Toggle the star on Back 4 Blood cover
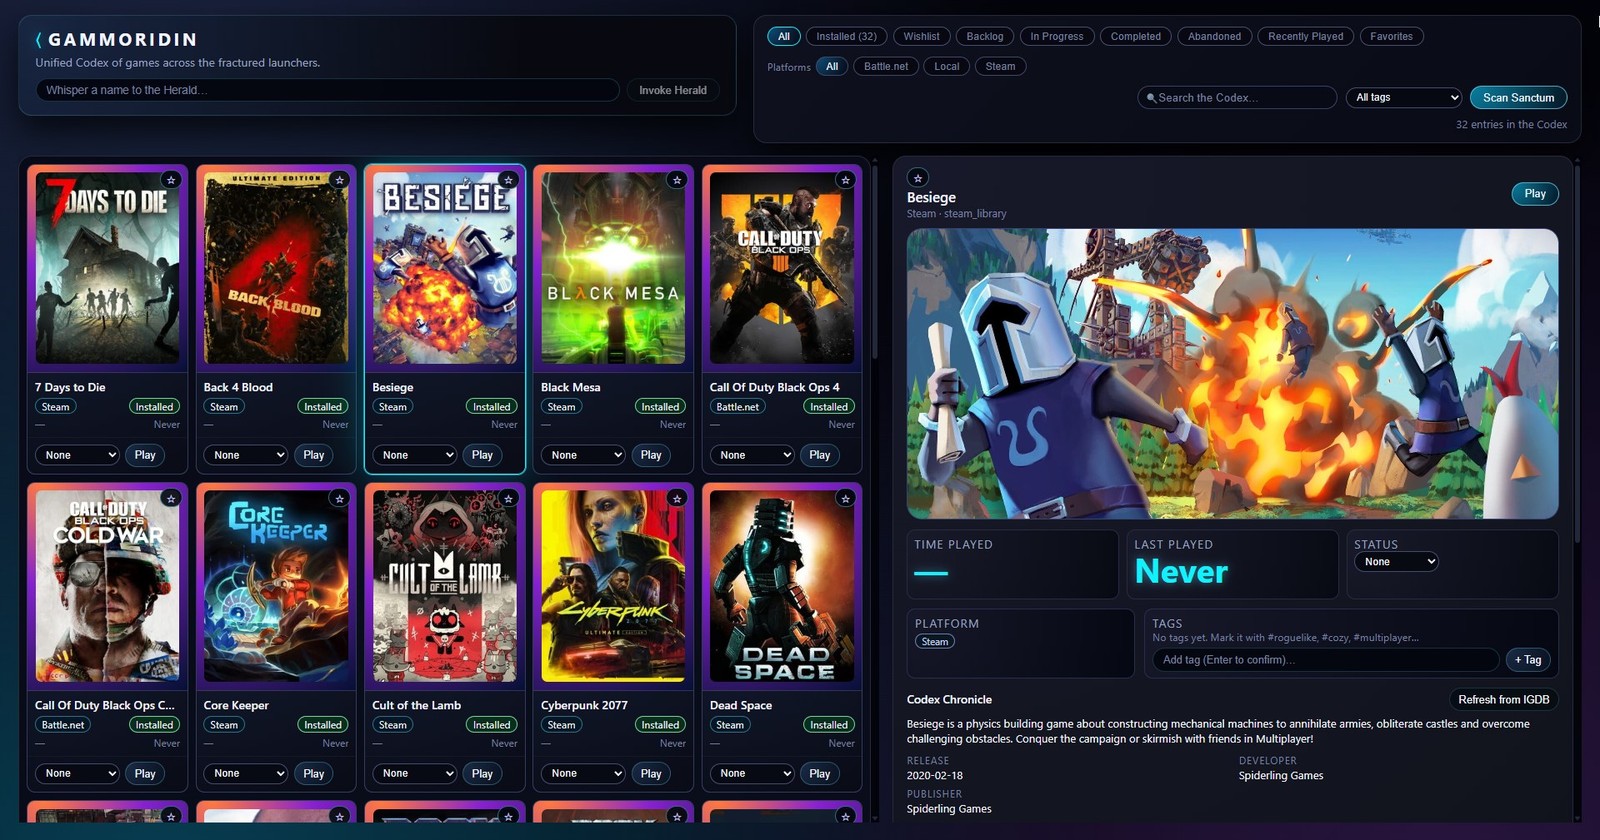The image size is (1600, 840). (340, 180)
